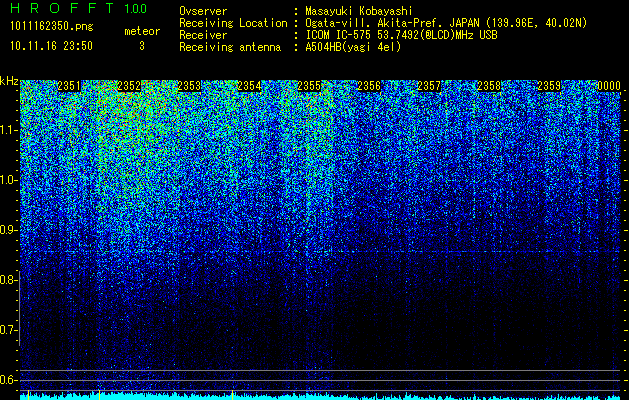Click the 2354 time marker

249,86
